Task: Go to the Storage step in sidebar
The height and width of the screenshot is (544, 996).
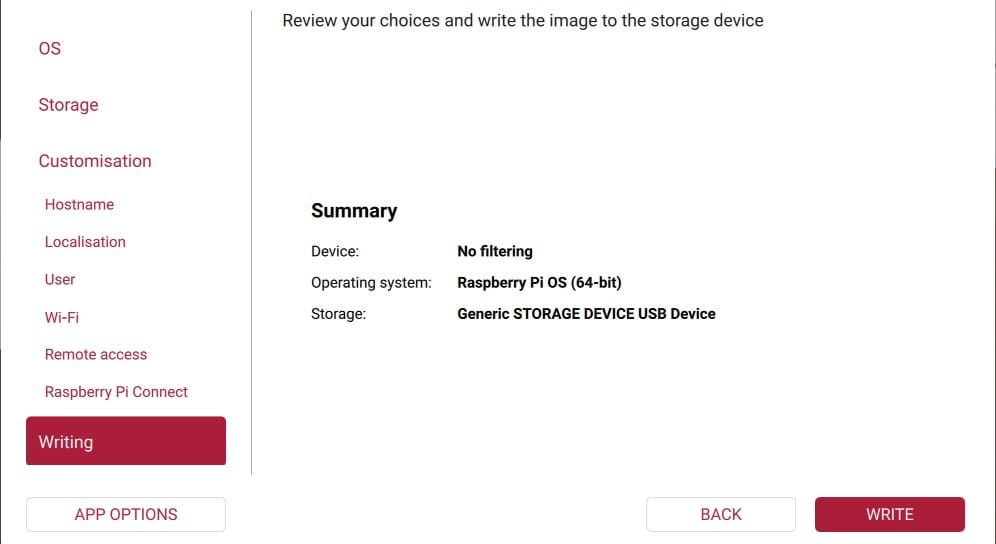Action: click(x=68, y=105)
